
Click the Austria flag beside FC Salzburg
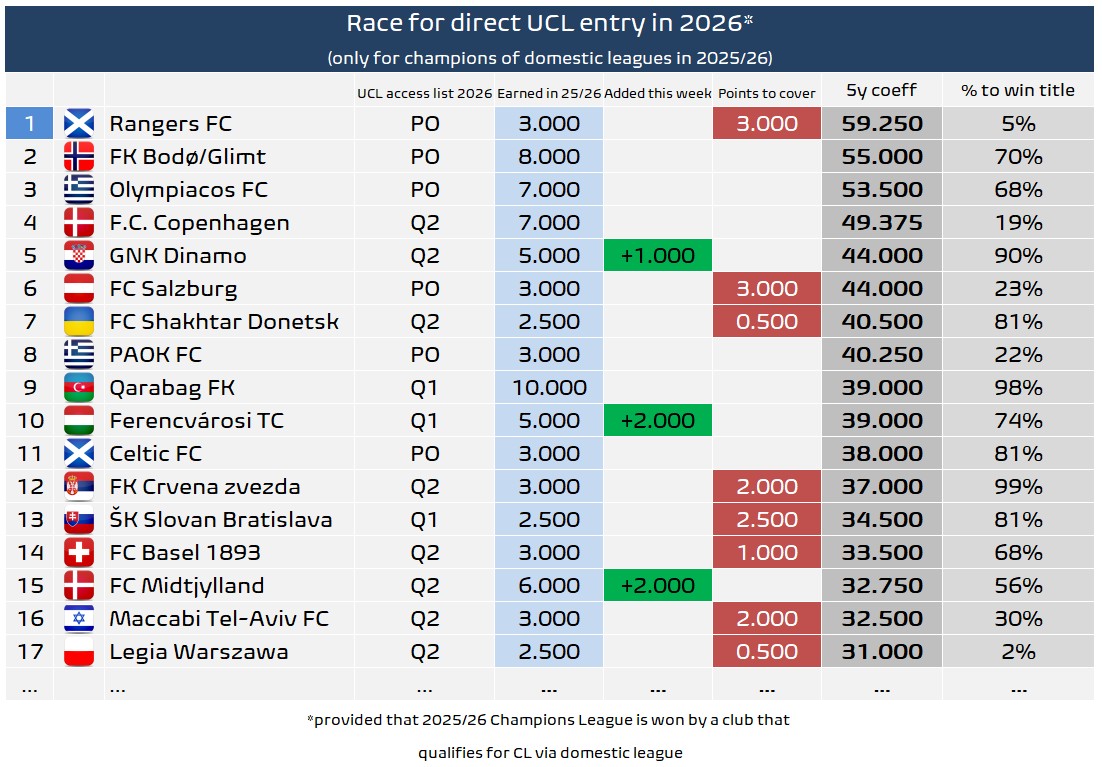coord(79,289)
